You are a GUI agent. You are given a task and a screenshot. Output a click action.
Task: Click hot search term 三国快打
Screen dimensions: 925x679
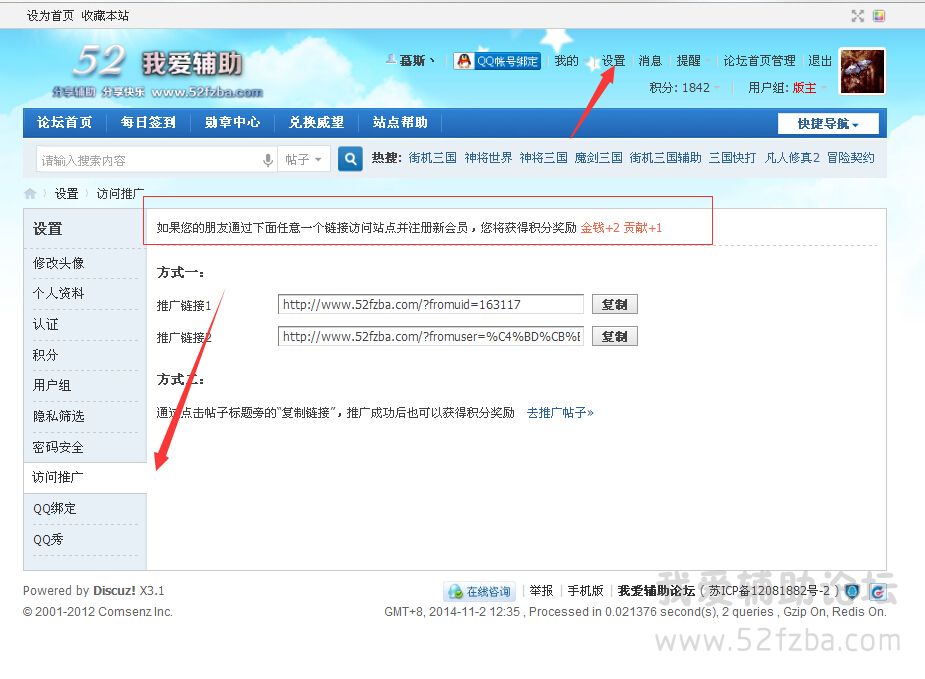(732, 158)
